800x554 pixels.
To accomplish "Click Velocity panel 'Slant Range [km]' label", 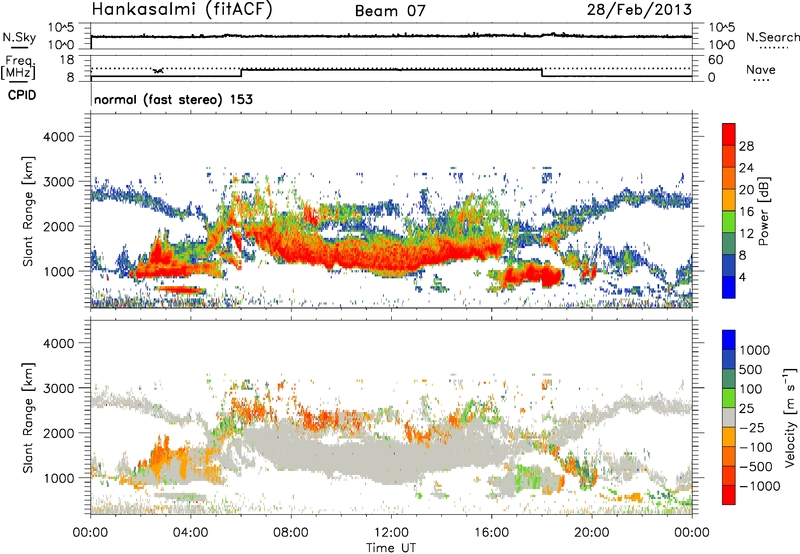I will [28, 417].
